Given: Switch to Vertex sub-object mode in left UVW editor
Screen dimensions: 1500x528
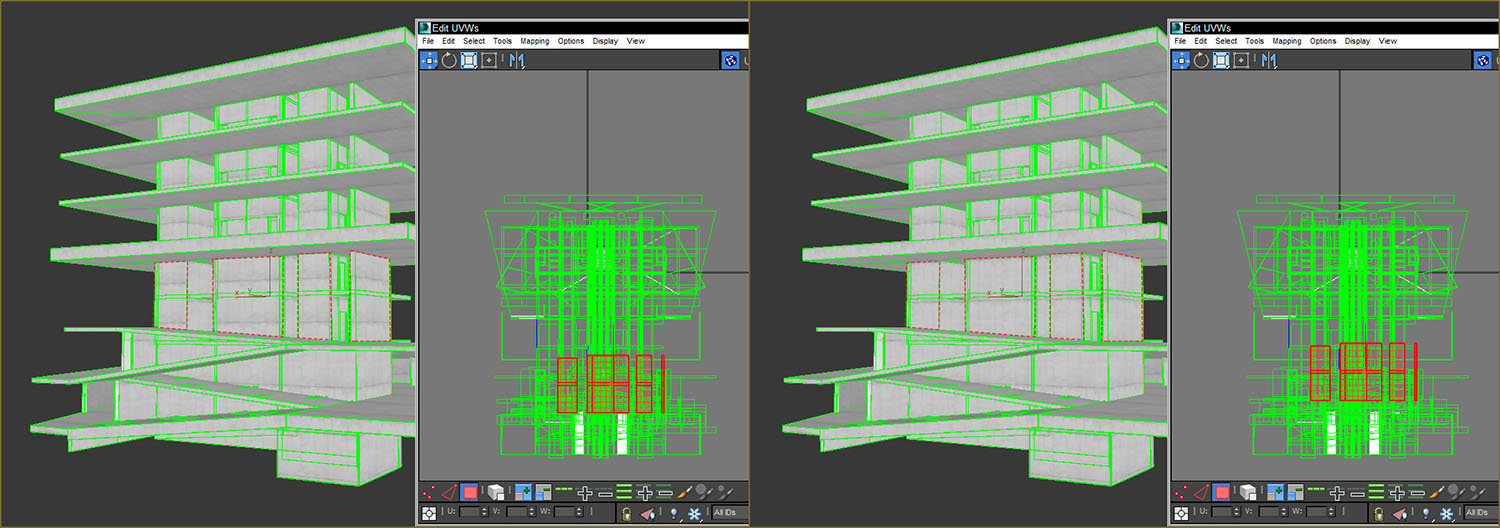Looking at the screenshot, I should pos(429,492).
